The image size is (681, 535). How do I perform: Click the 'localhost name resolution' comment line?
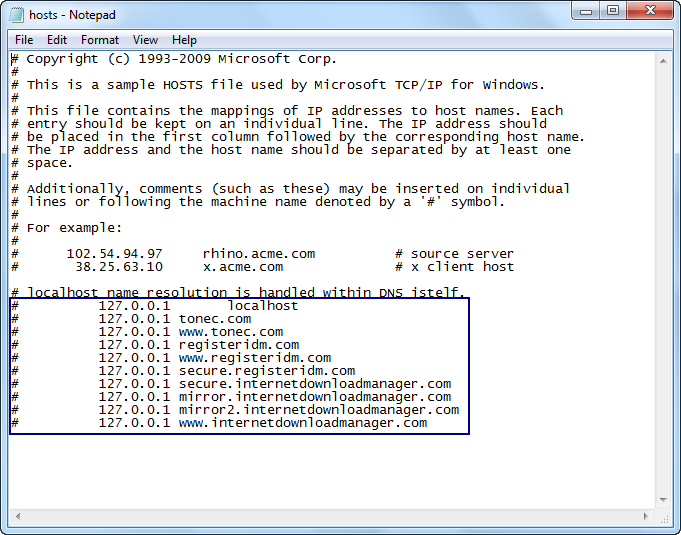238,292
